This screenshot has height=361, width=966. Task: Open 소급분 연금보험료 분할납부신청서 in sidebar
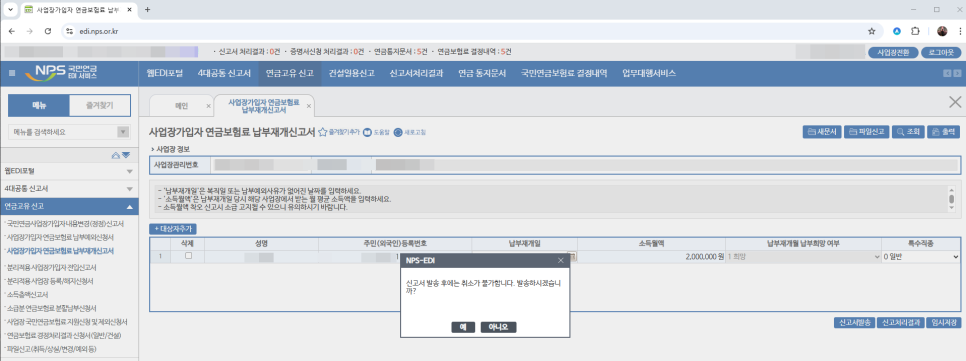pyautogui.click(x=51, y=308)
